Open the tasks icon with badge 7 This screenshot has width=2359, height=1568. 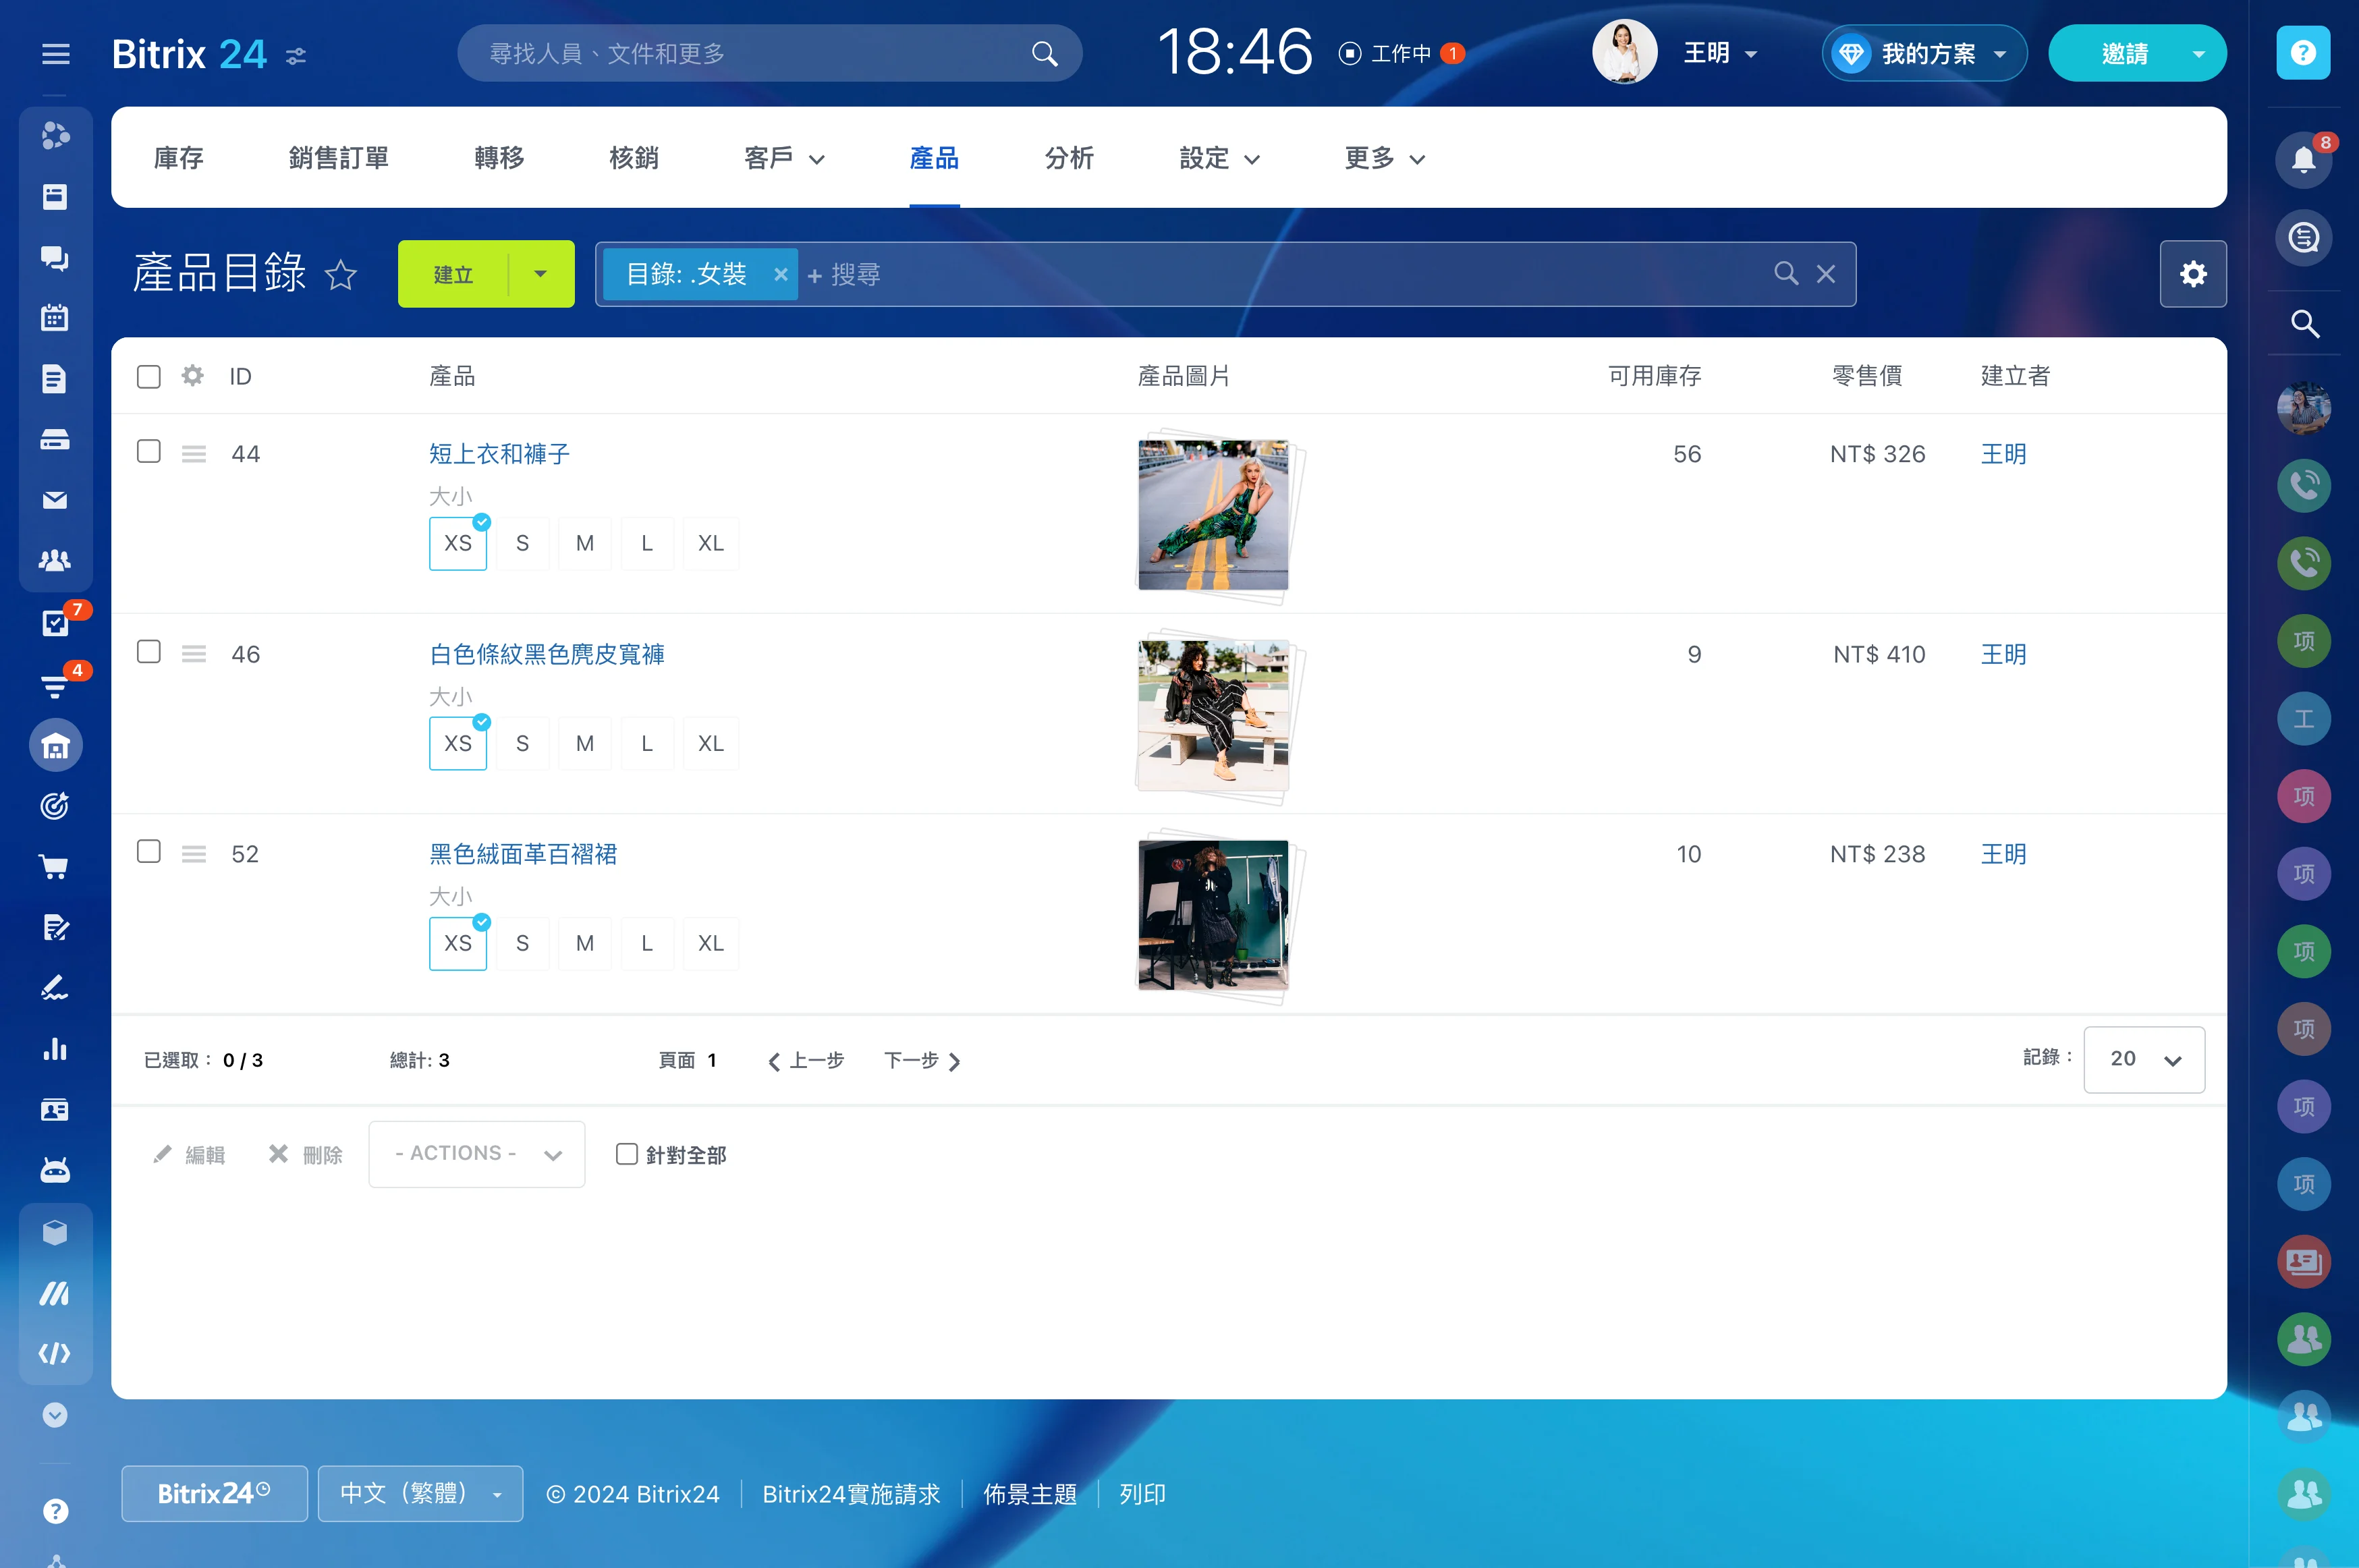55,623
